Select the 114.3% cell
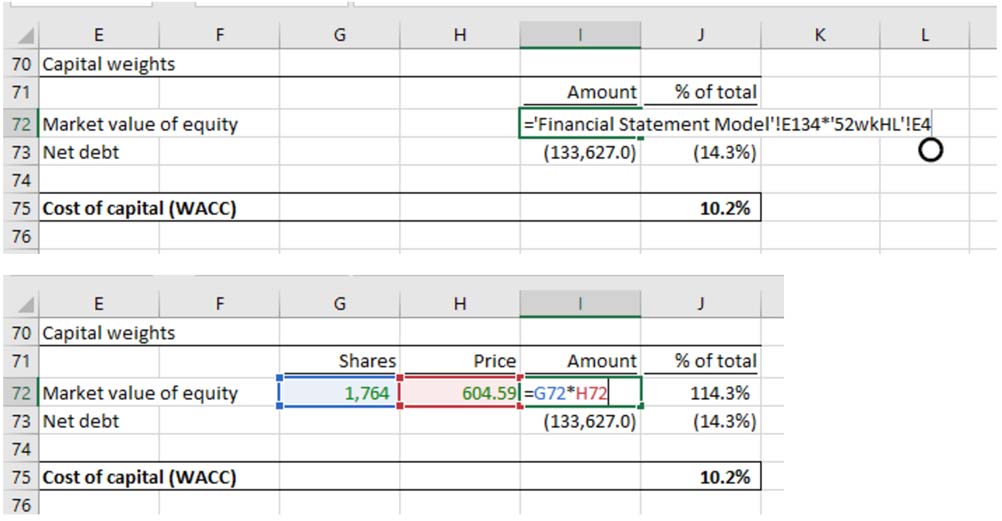Viewport: 1002px width, 521px height. [x=700, y=393]
